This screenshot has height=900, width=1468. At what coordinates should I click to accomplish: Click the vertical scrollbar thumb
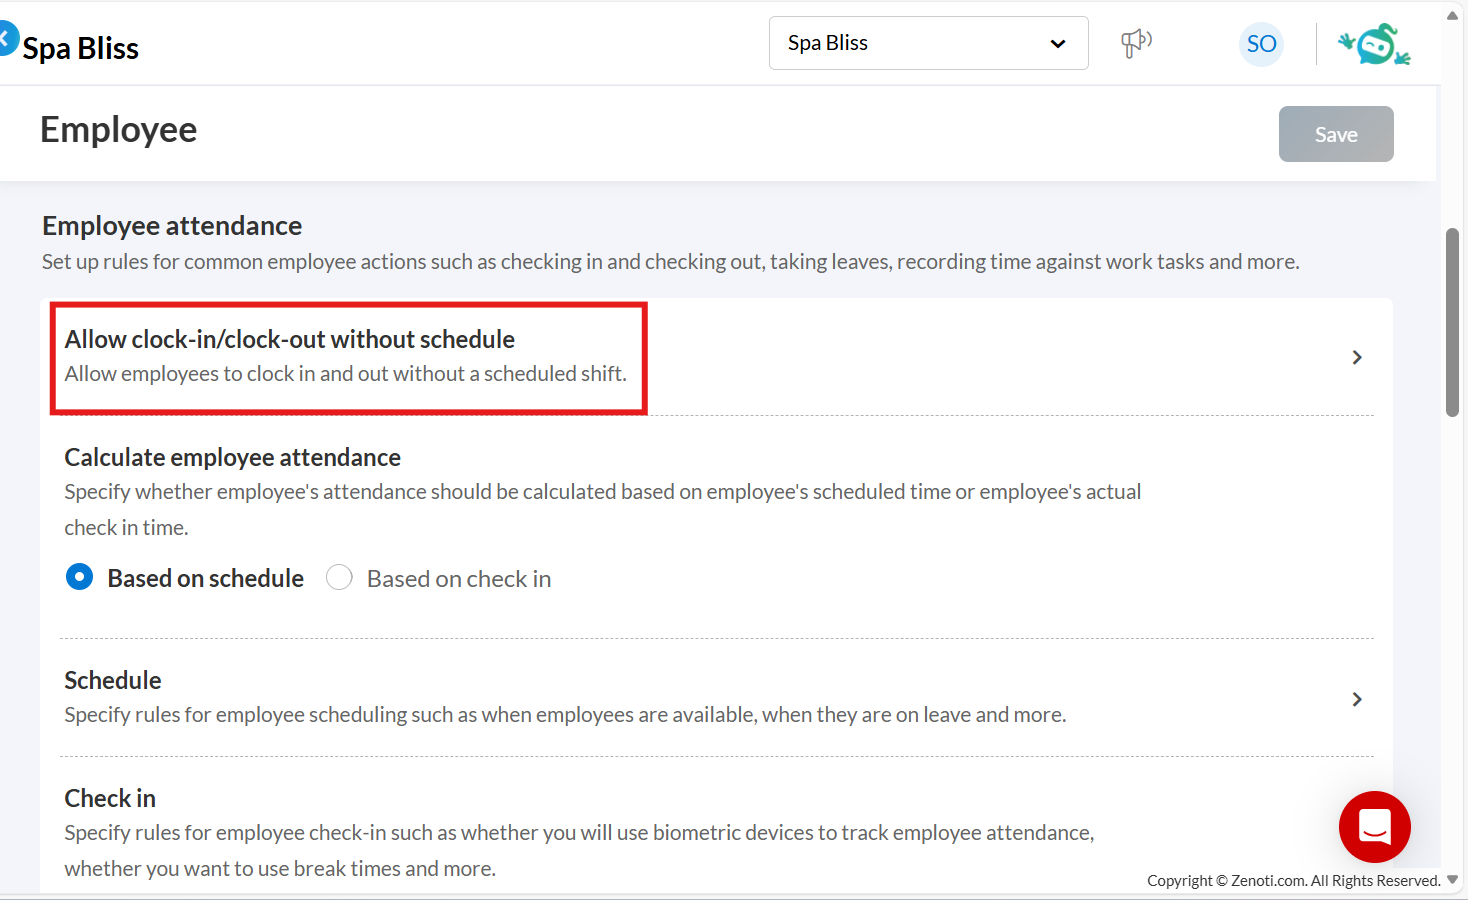click(1452, 322)
